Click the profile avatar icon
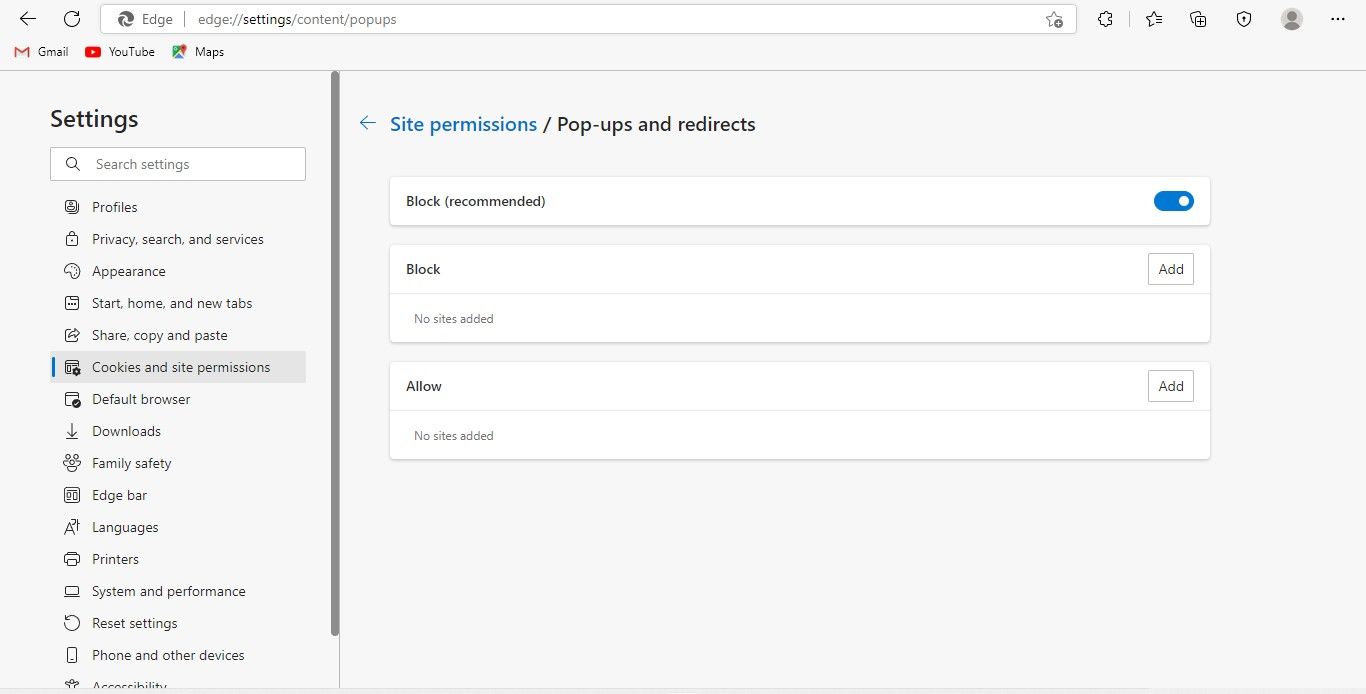Screen dimensions: 1366x694 [1292, 19]
